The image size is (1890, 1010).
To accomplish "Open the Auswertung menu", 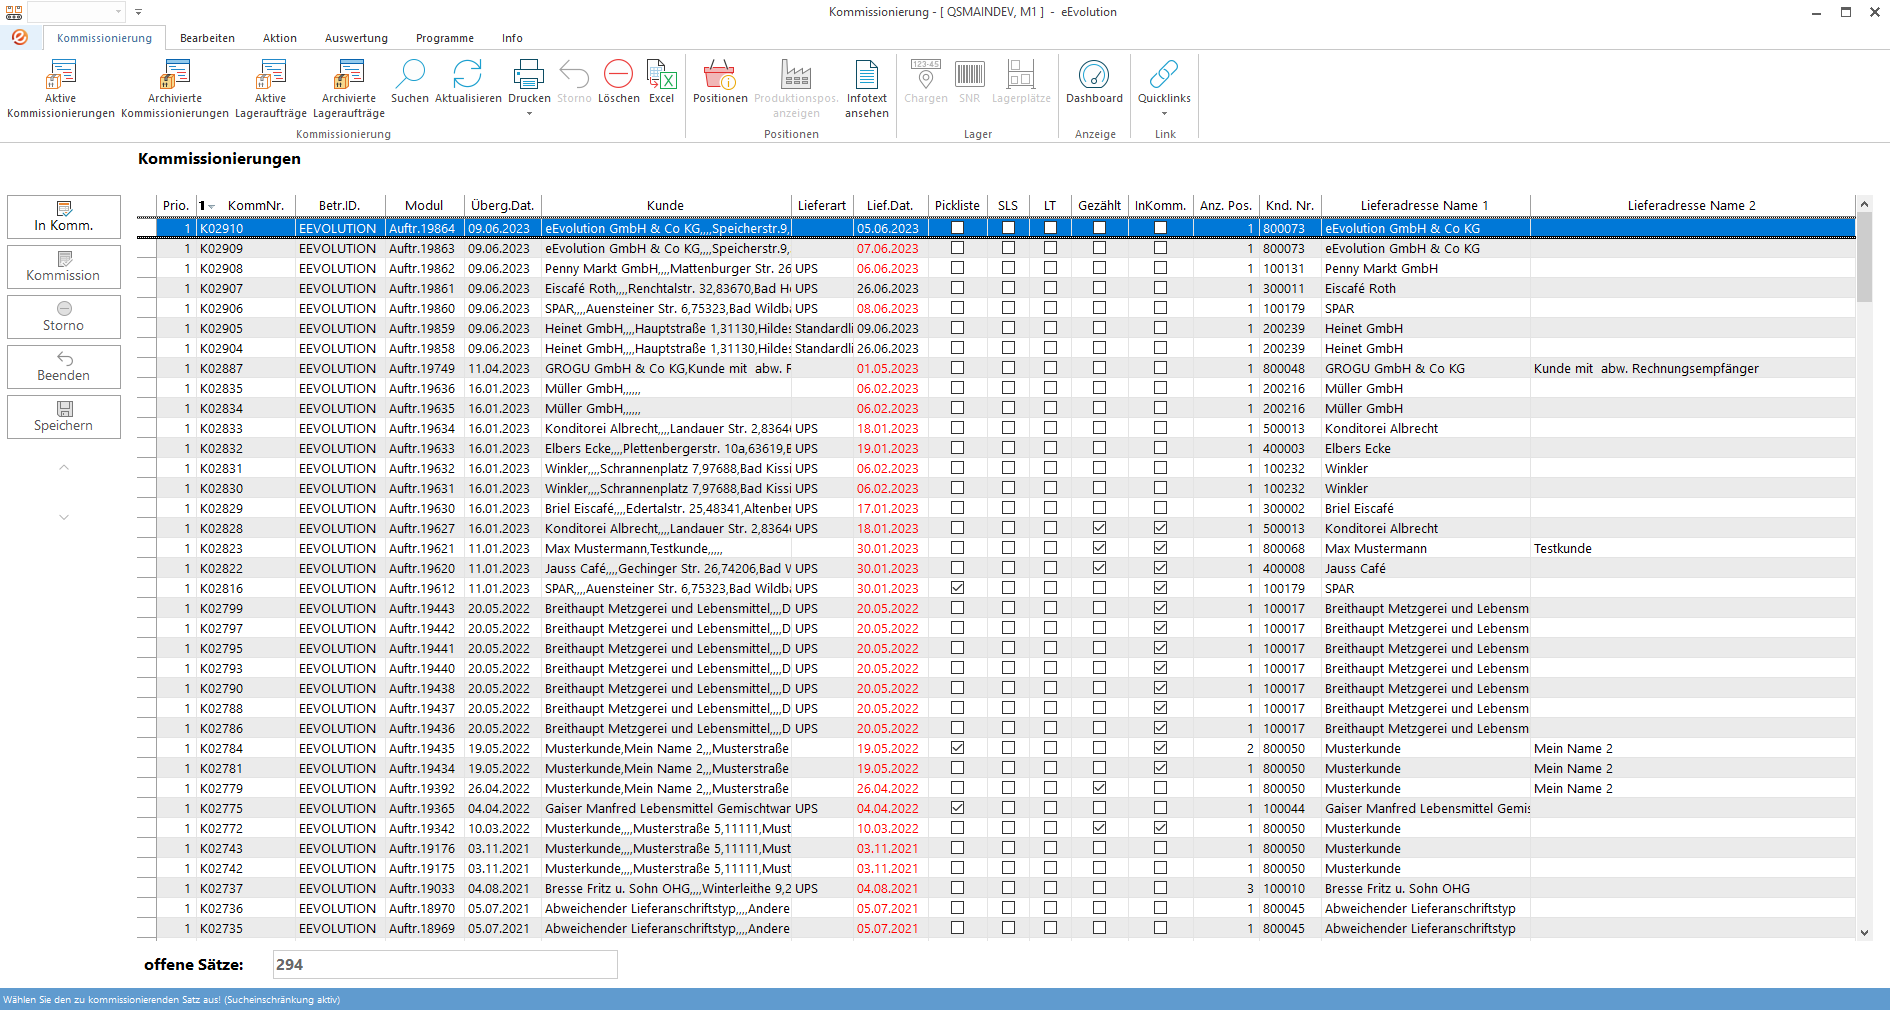I will [x=356, y=38].
